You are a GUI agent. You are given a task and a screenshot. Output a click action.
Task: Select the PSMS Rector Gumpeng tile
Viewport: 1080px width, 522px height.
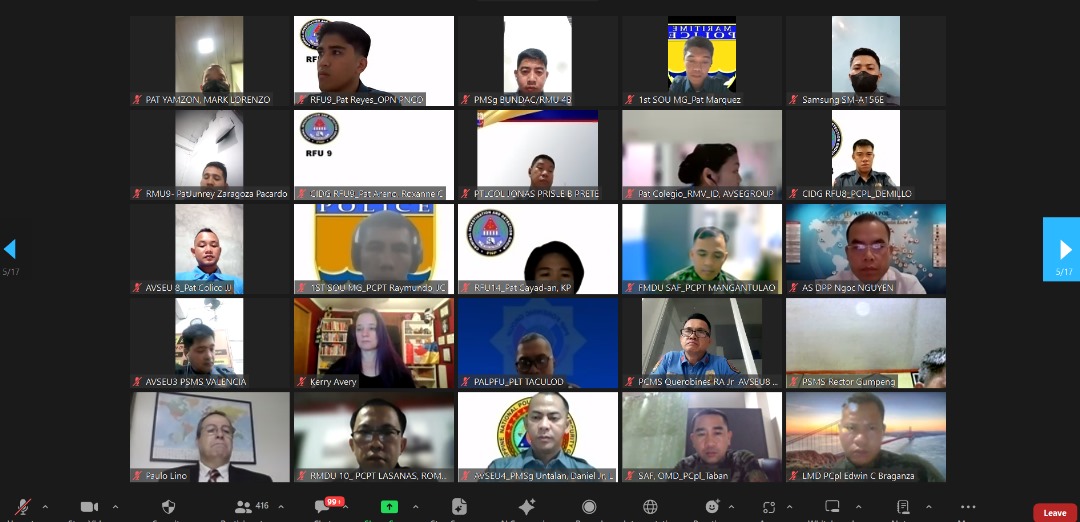[x=866, y=343]
